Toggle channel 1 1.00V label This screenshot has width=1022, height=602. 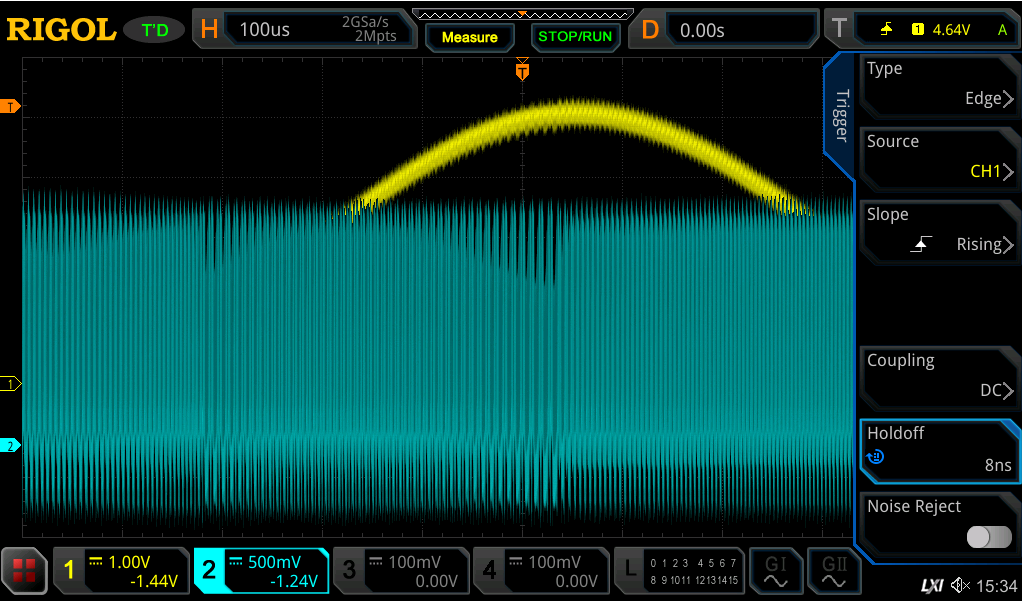(x=129, y=562)
